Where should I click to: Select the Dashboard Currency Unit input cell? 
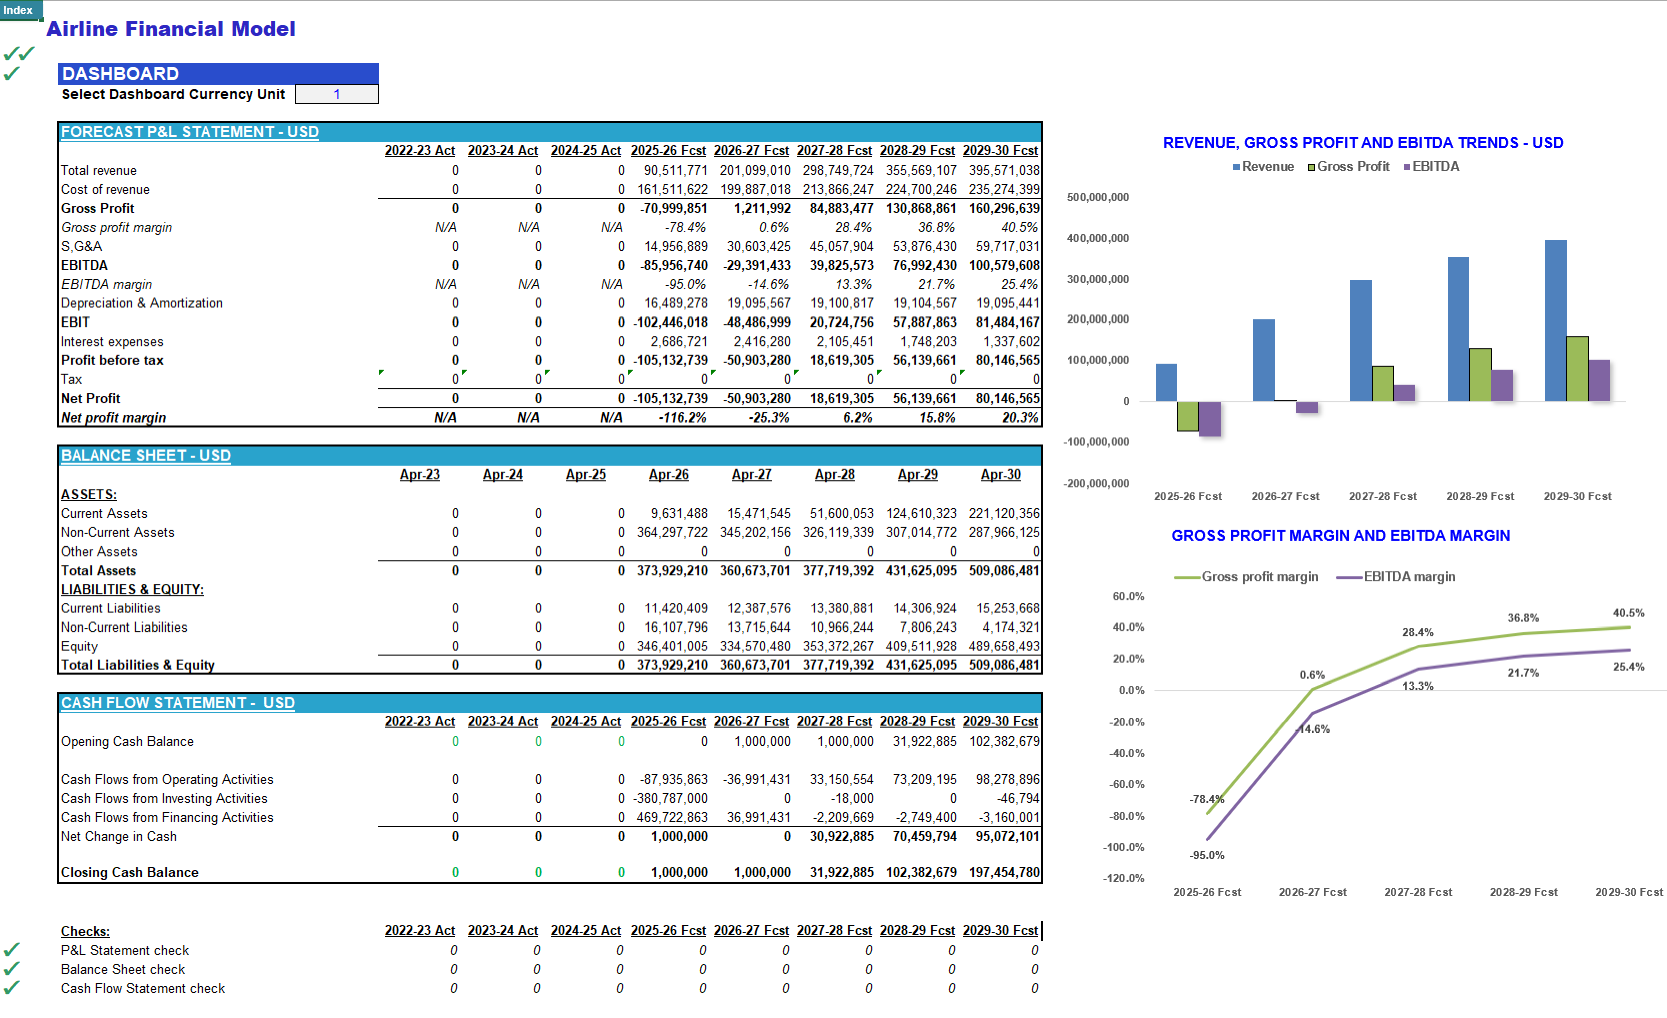[x=337, y=94]
